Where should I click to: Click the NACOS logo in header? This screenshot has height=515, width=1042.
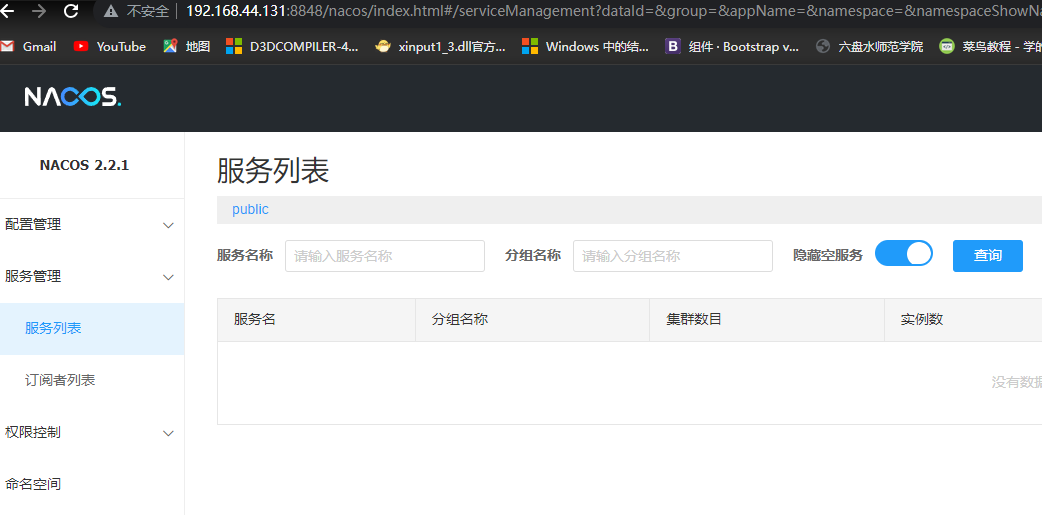73,97
